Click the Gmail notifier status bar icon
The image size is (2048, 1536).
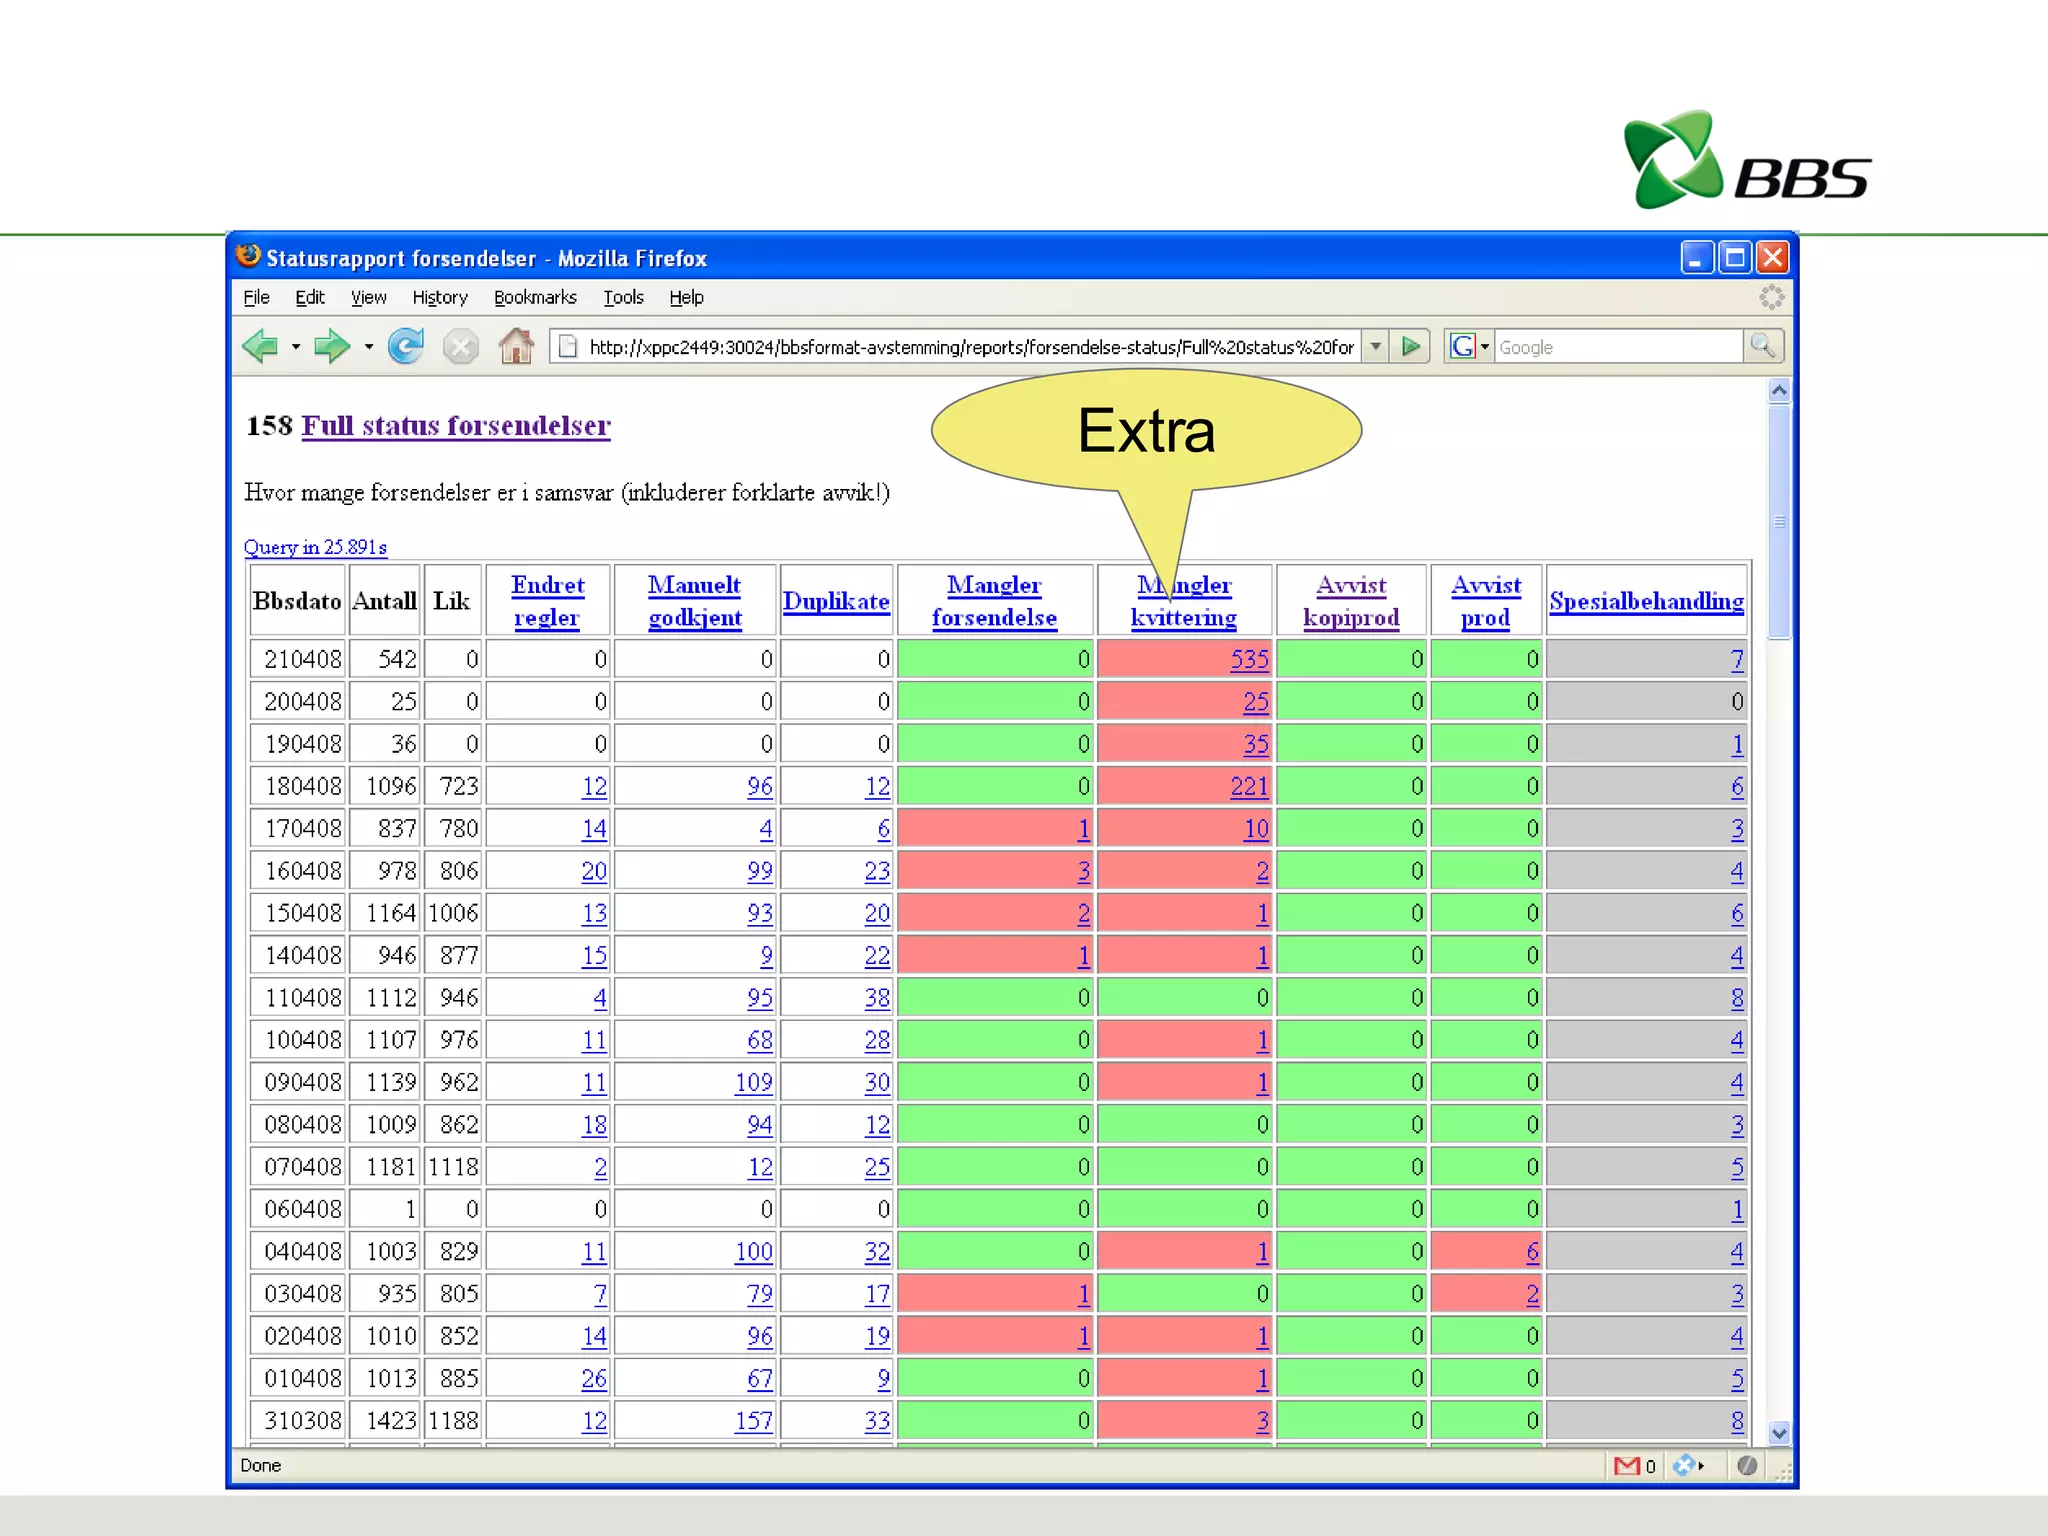[1627, 1466]
